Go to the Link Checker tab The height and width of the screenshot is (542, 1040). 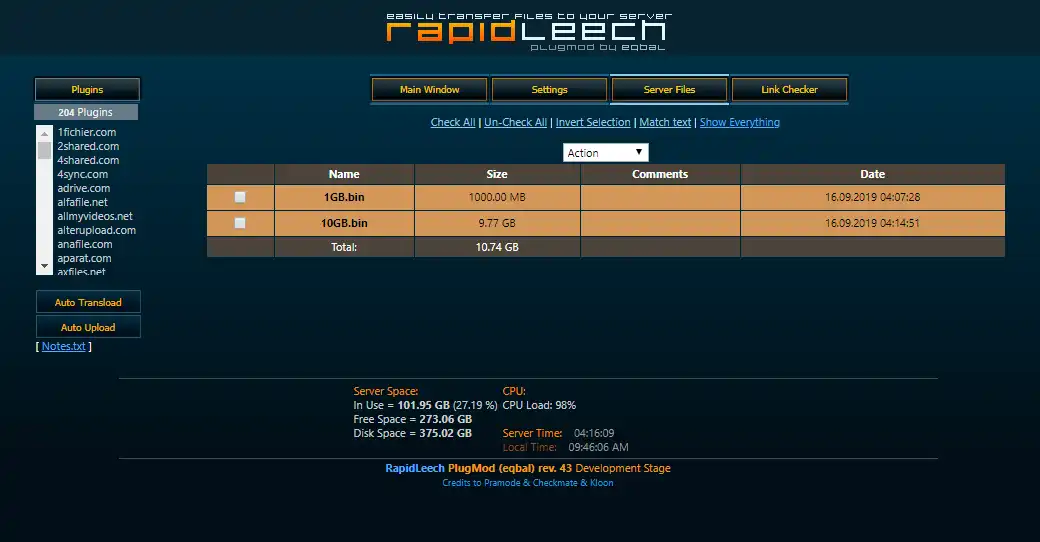(789, 90)
